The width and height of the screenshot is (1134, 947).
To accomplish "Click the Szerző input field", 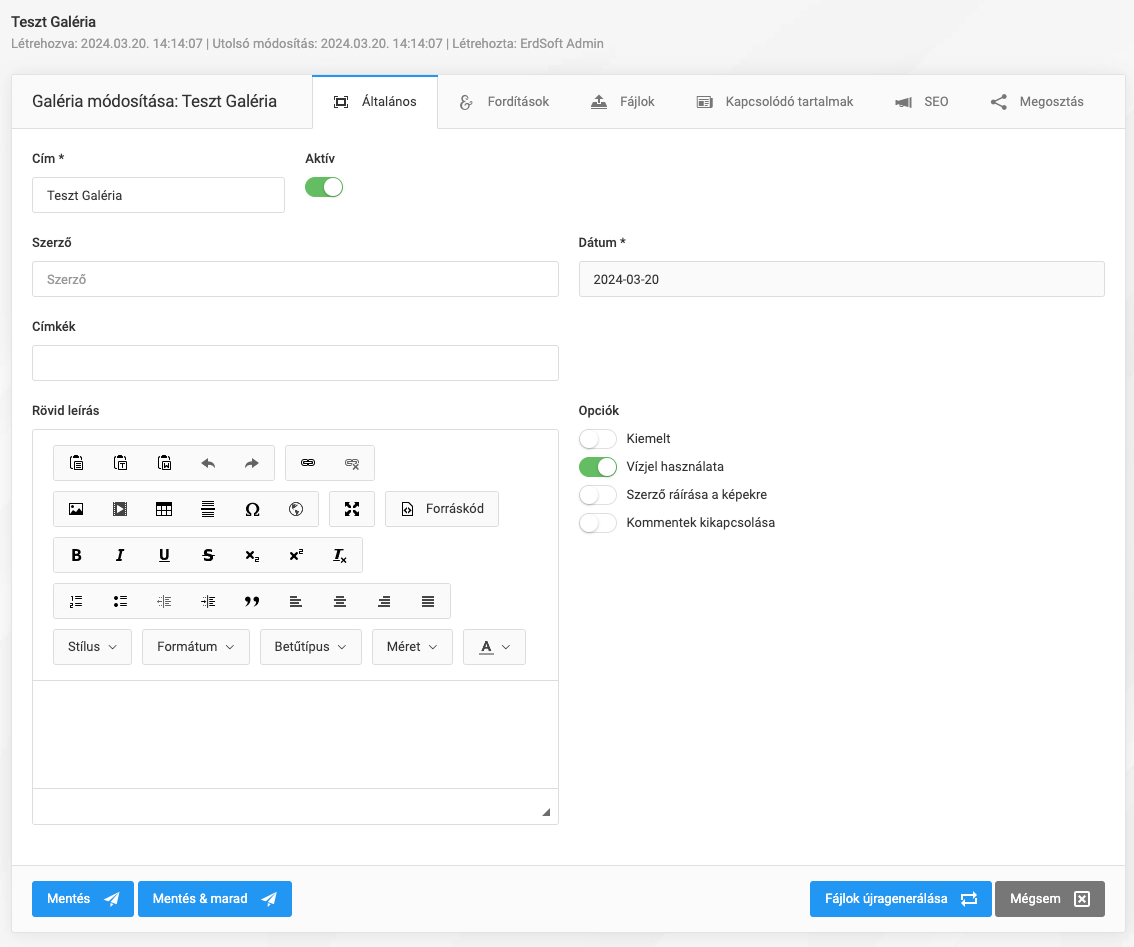I will [x=295, y=279].
